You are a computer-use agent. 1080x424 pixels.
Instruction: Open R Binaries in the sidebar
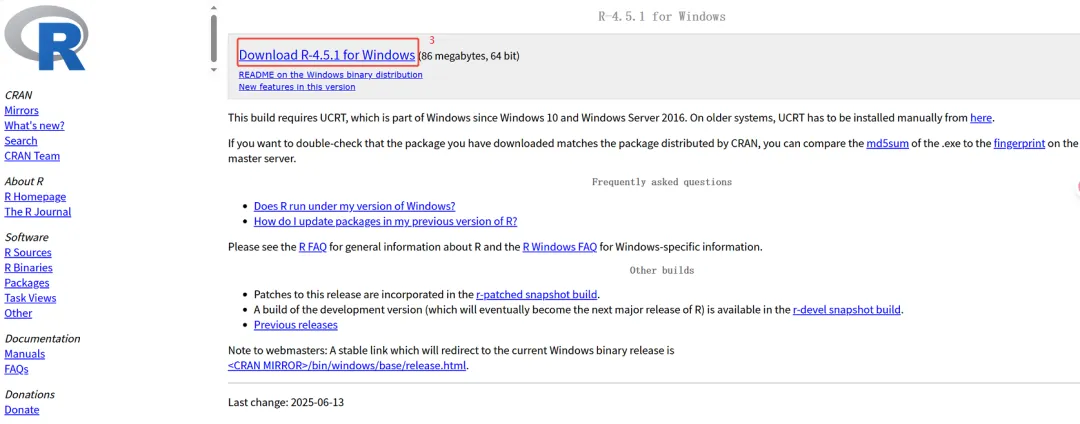(28, 268)
